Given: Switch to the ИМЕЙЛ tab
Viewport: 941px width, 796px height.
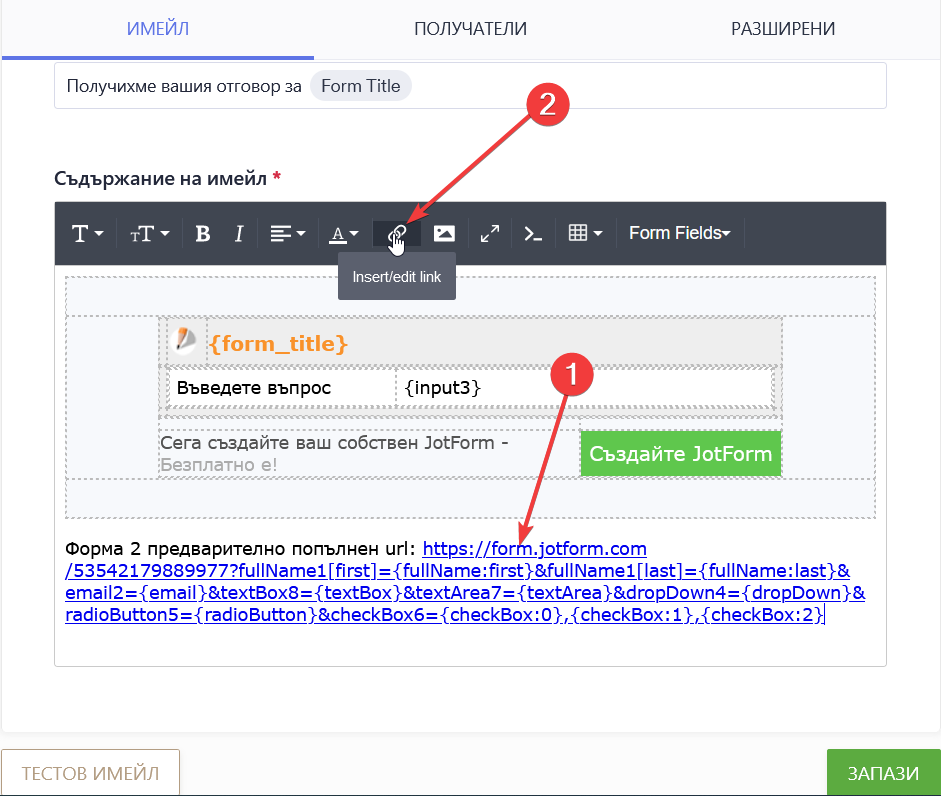Looking at the screenshot, I should [158, 29].
